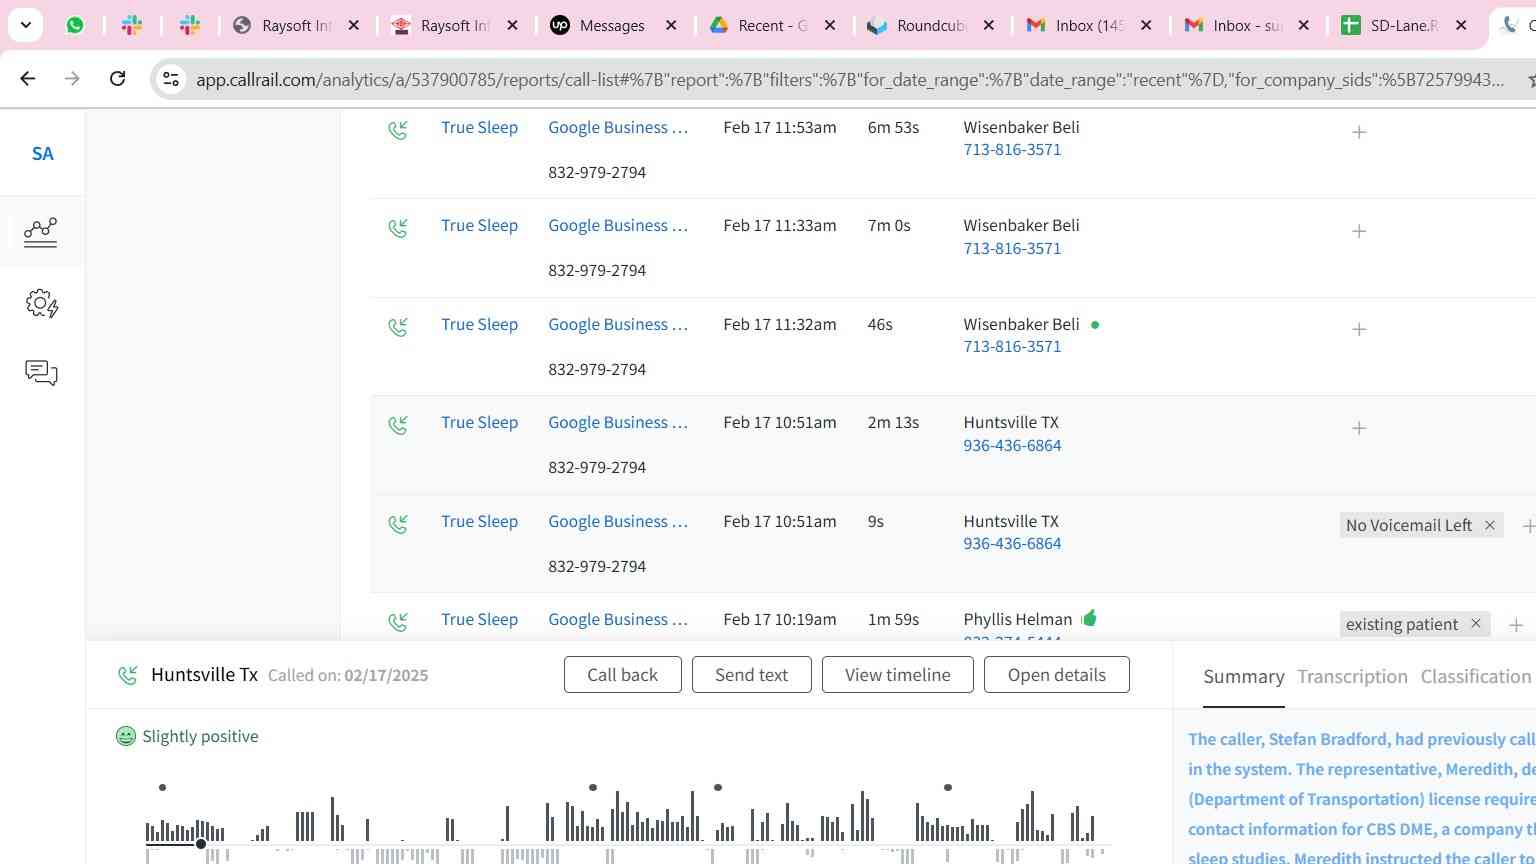Click the No Voicemail Left tag label
Viewport: 1536px width, 864px height.
(1408, 525)
